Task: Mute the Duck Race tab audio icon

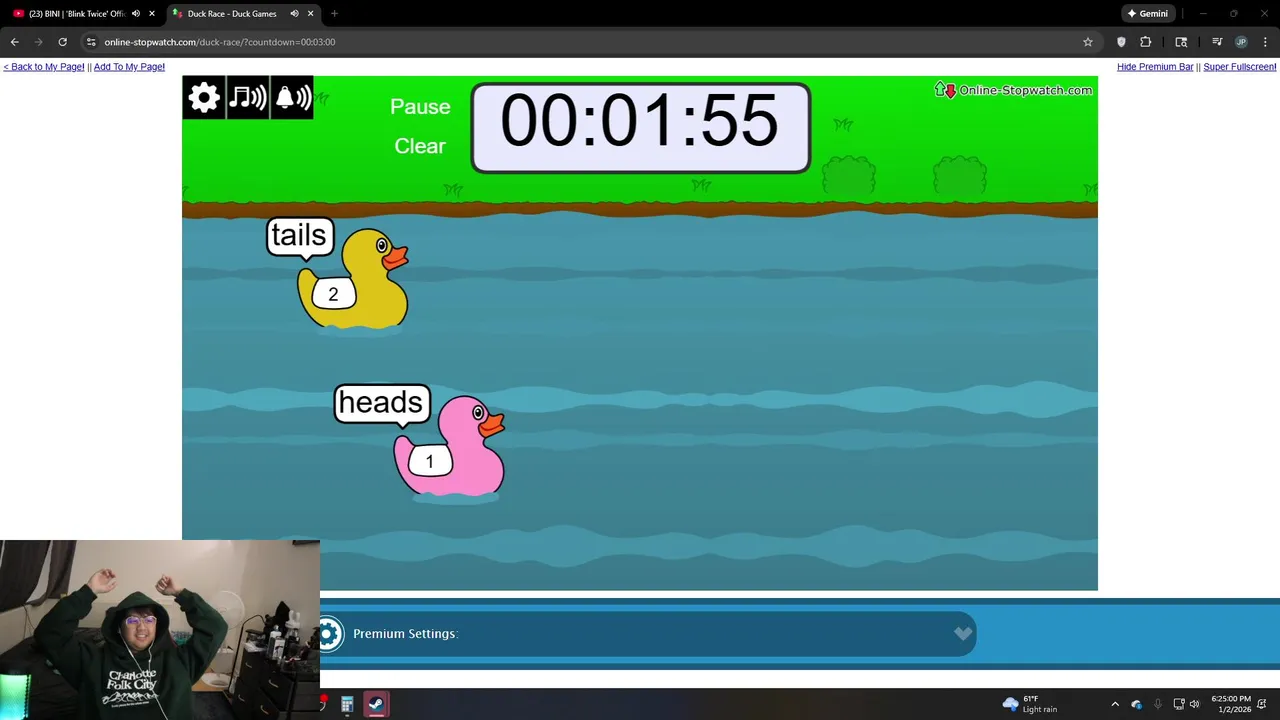Action: [294, 14]
